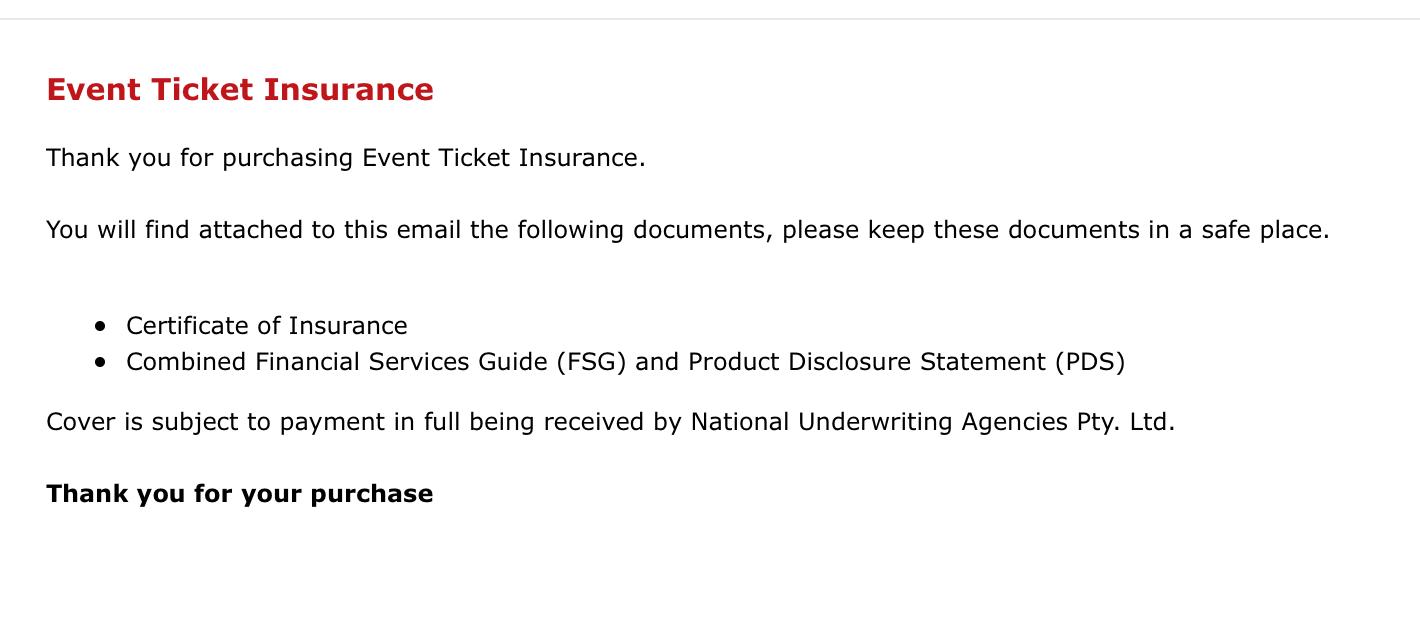
Task: Click the sentence thanking you for purchasing insurance
Action: [346, 158]
